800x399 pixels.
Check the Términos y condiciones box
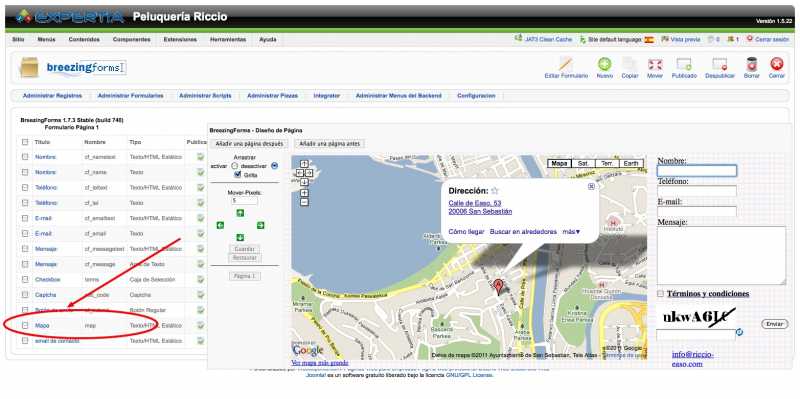tap(661, 294)
